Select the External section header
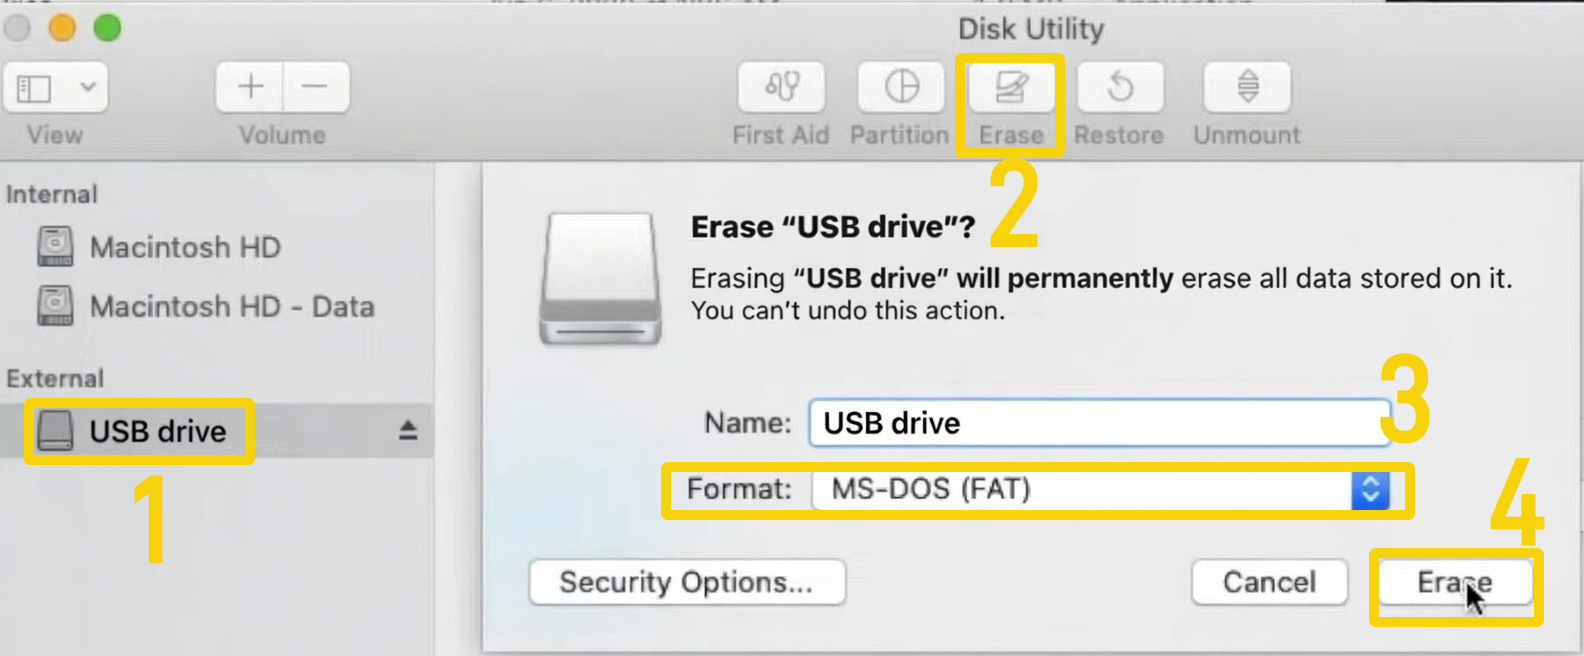 [x=55, y=377]
